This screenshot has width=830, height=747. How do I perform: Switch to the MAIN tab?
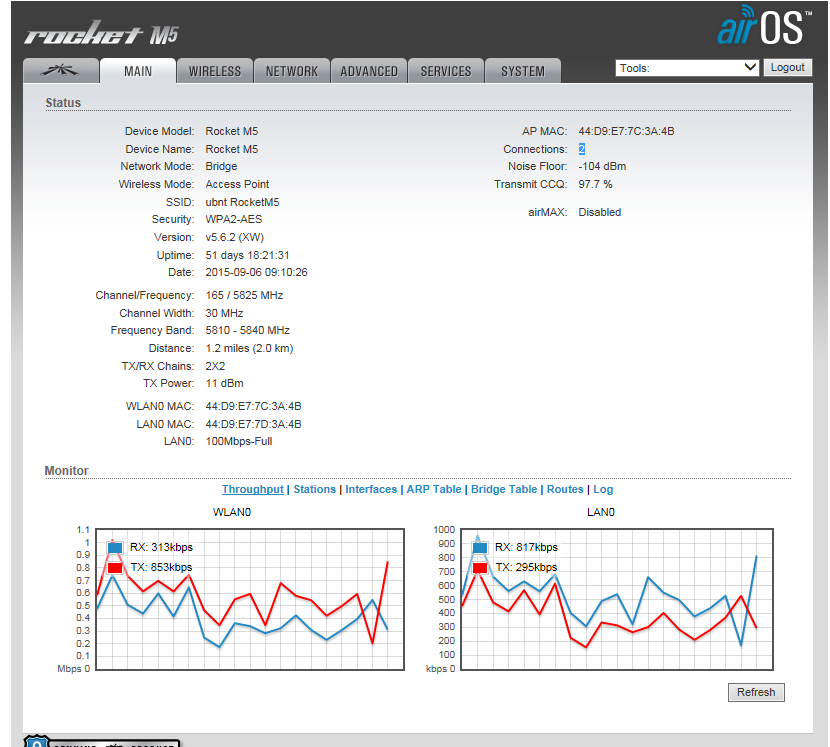click(x=138, y=71)
